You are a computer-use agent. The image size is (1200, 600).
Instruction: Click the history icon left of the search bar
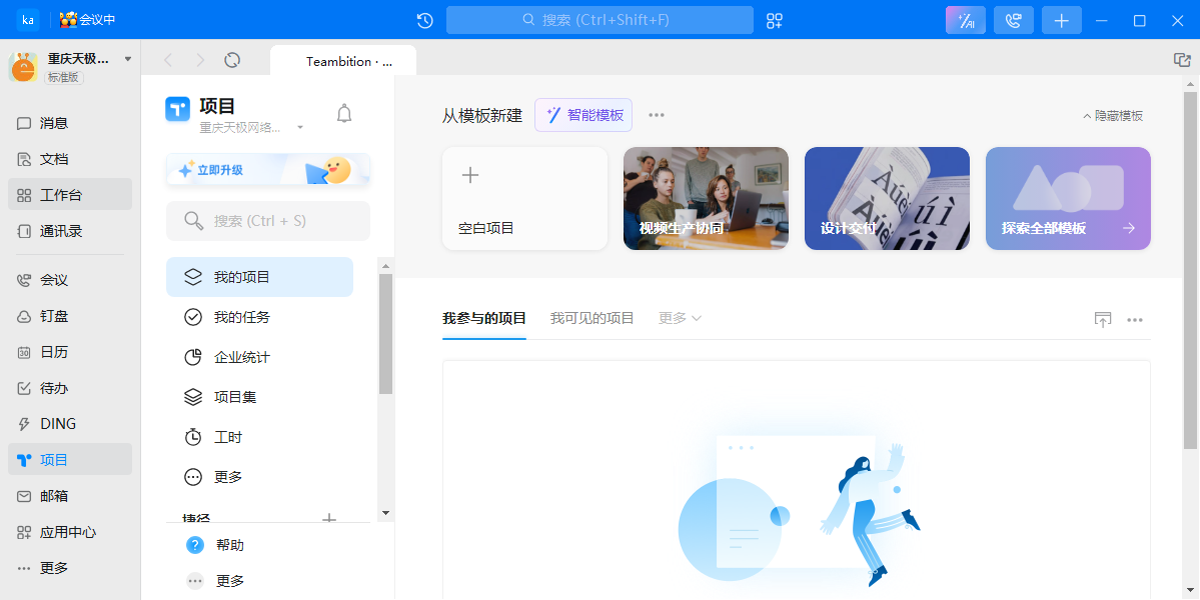click(424, 19)
